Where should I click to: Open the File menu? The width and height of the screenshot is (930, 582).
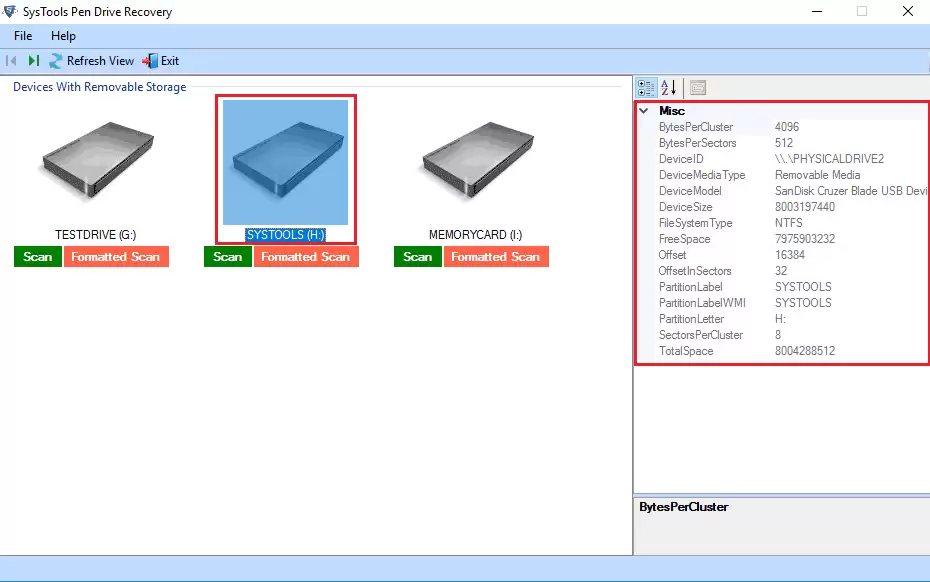[x=23, y=36]
